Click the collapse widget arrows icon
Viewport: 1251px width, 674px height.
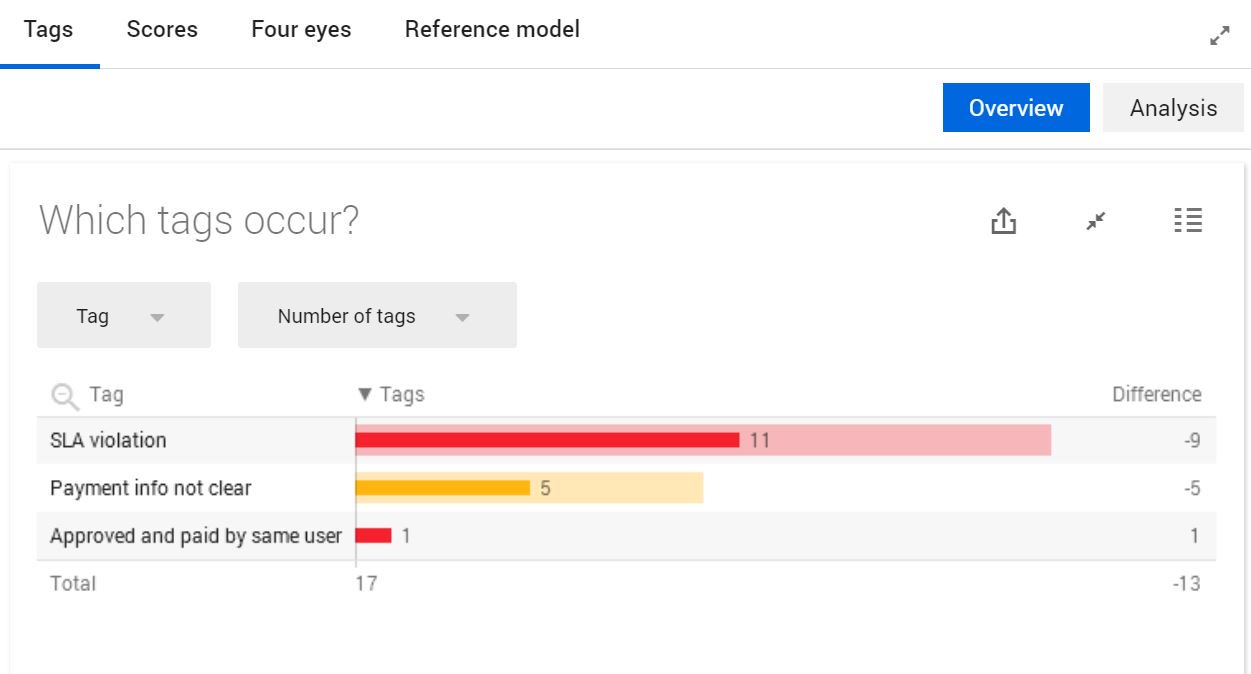point(1096,221)
